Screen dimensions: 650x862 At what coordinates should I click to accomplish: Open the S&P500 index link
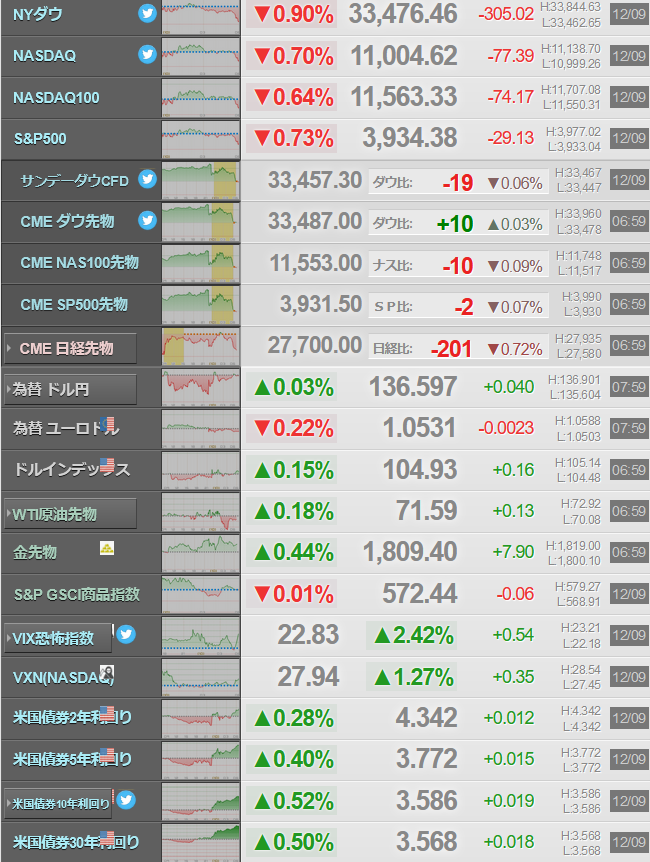[x=40, y=139]
